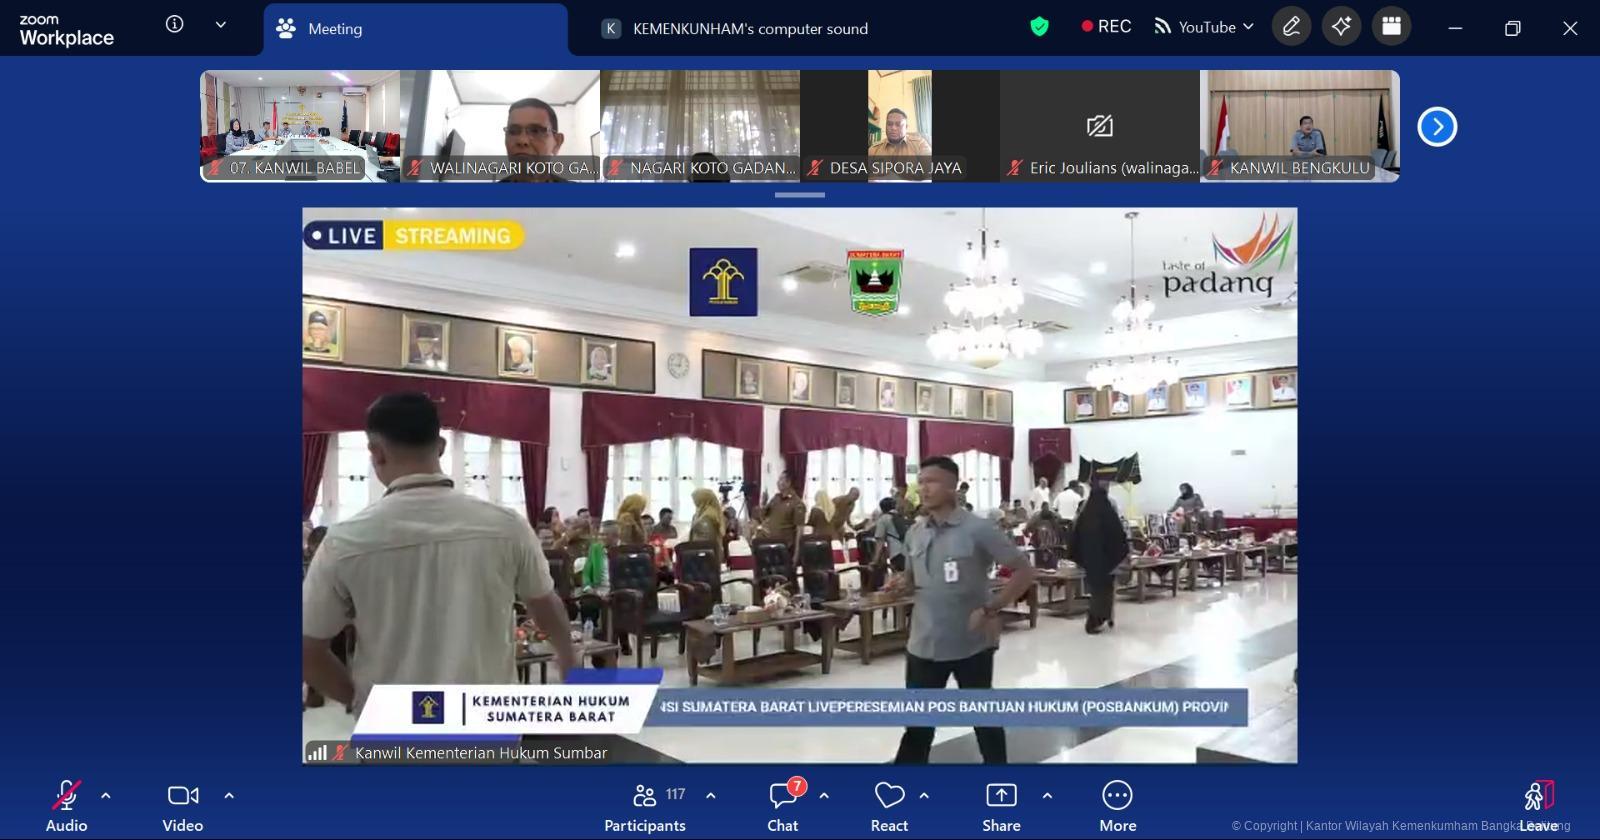Open the Chat panel

click(x=783, y=805)
